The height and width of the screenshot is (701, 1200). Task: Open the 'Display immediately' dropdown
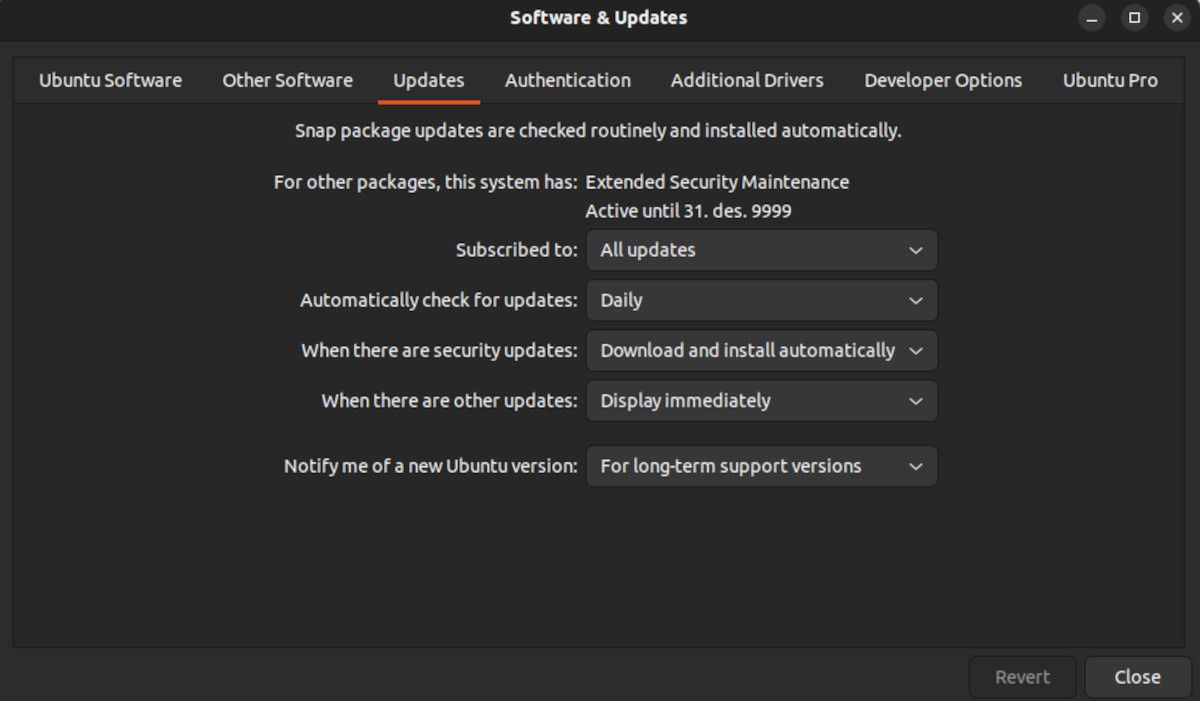coord(761,400)
